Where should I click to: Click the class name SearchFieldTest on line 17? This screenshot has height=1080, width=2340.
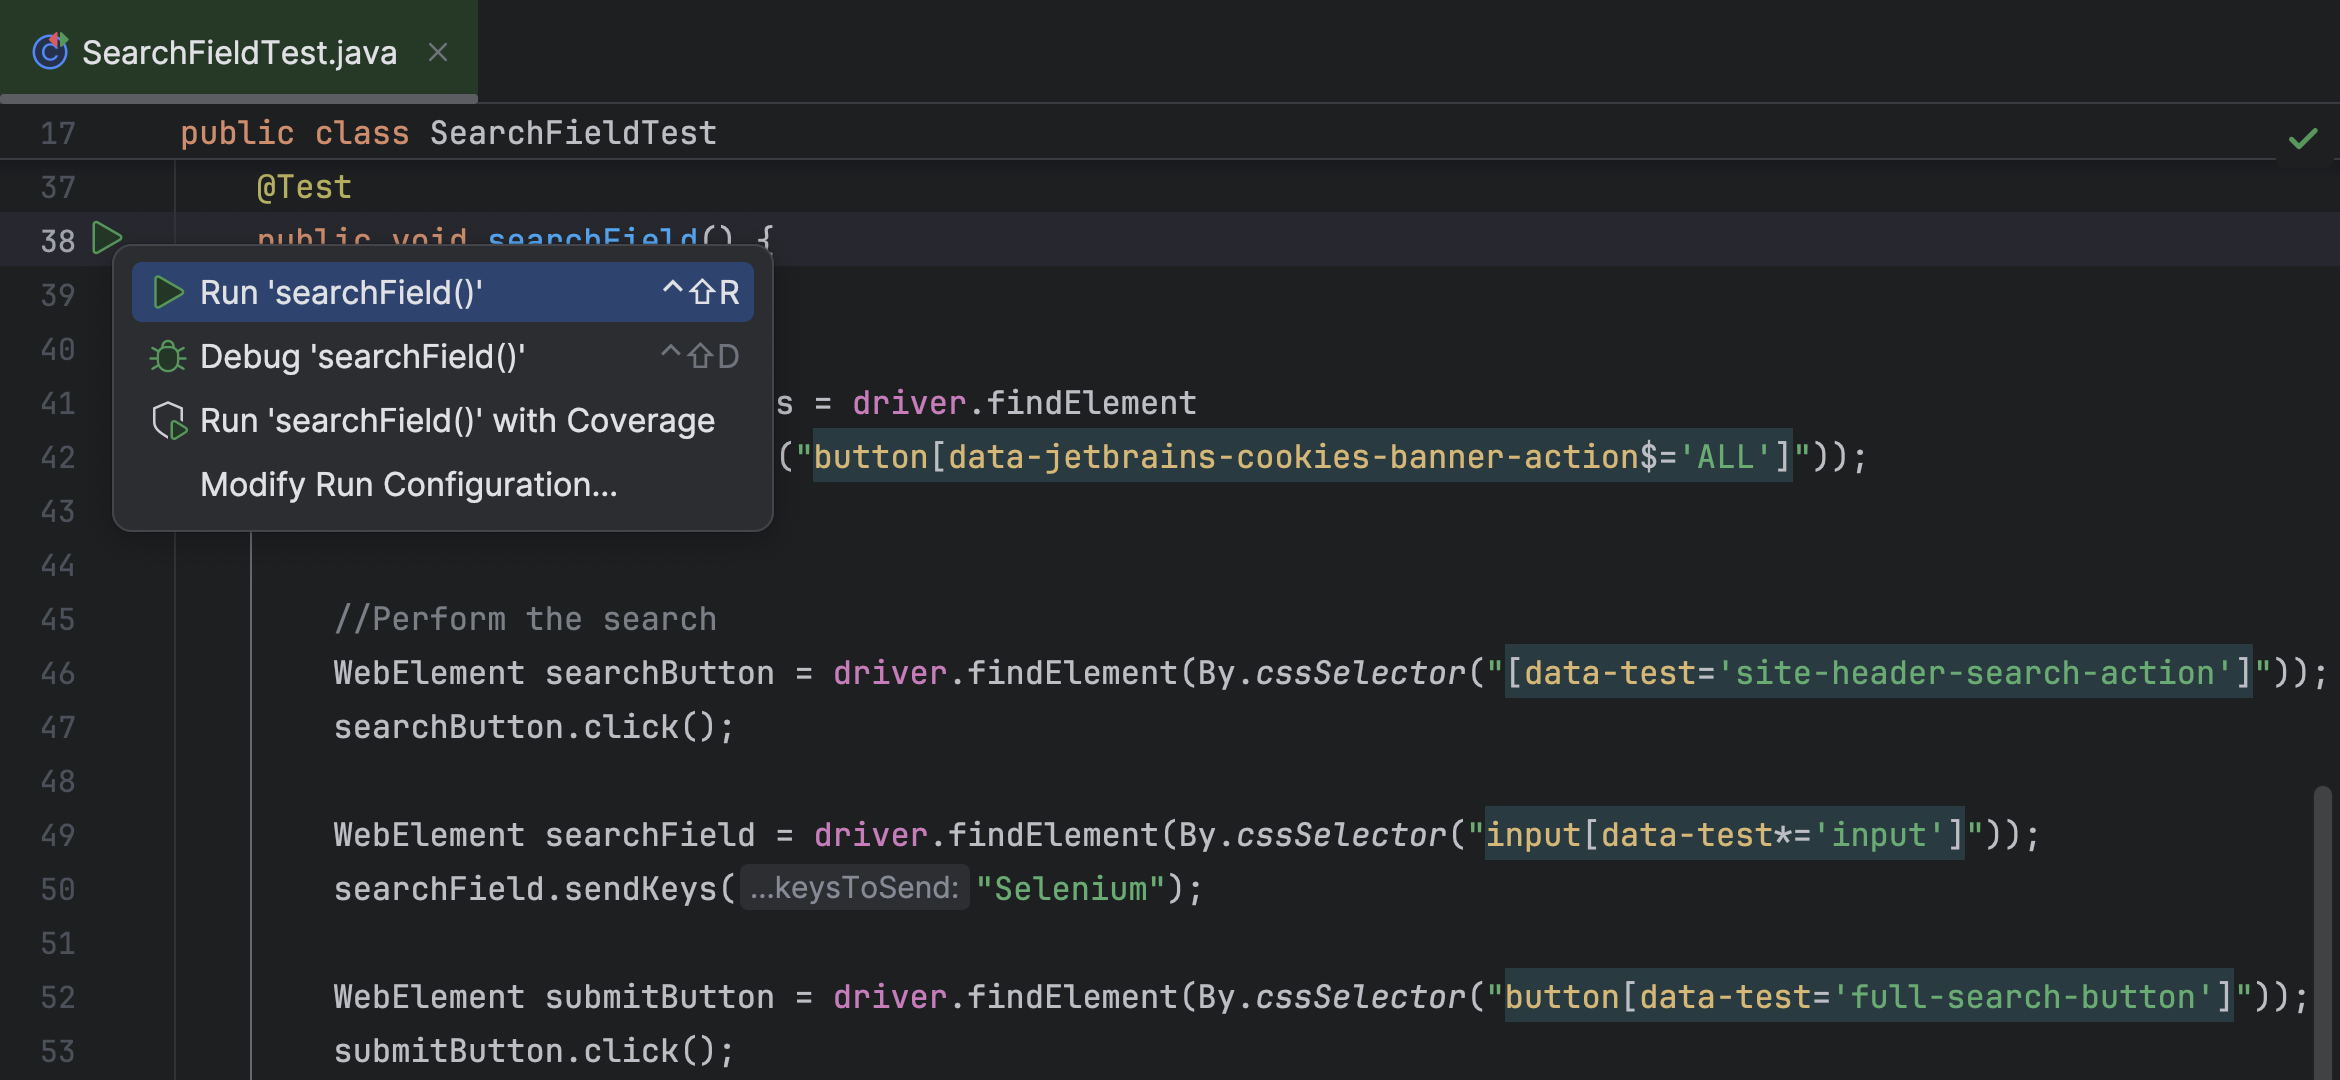coord(572,132)
